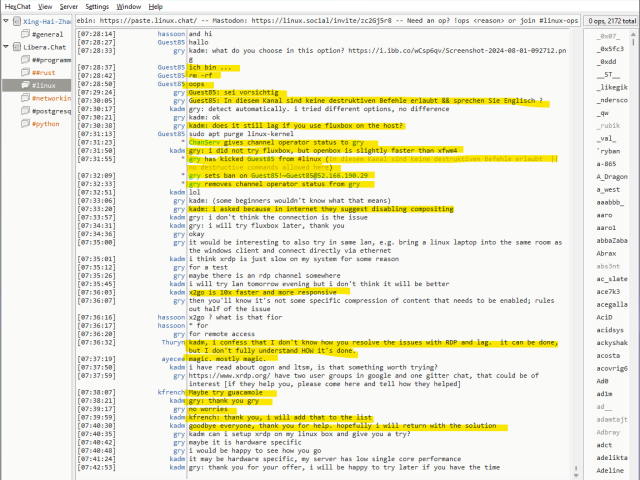Select user ac_slate in the user list
640x480 pixels.
[x=612, y=279]
